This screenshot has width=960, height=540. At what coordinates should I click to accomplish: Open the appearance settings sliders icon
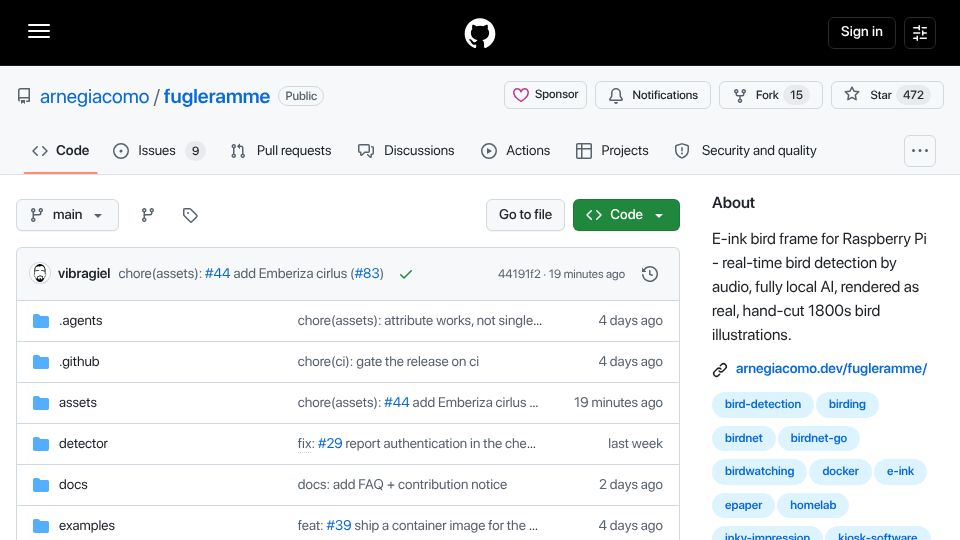[x=920, y=32]
